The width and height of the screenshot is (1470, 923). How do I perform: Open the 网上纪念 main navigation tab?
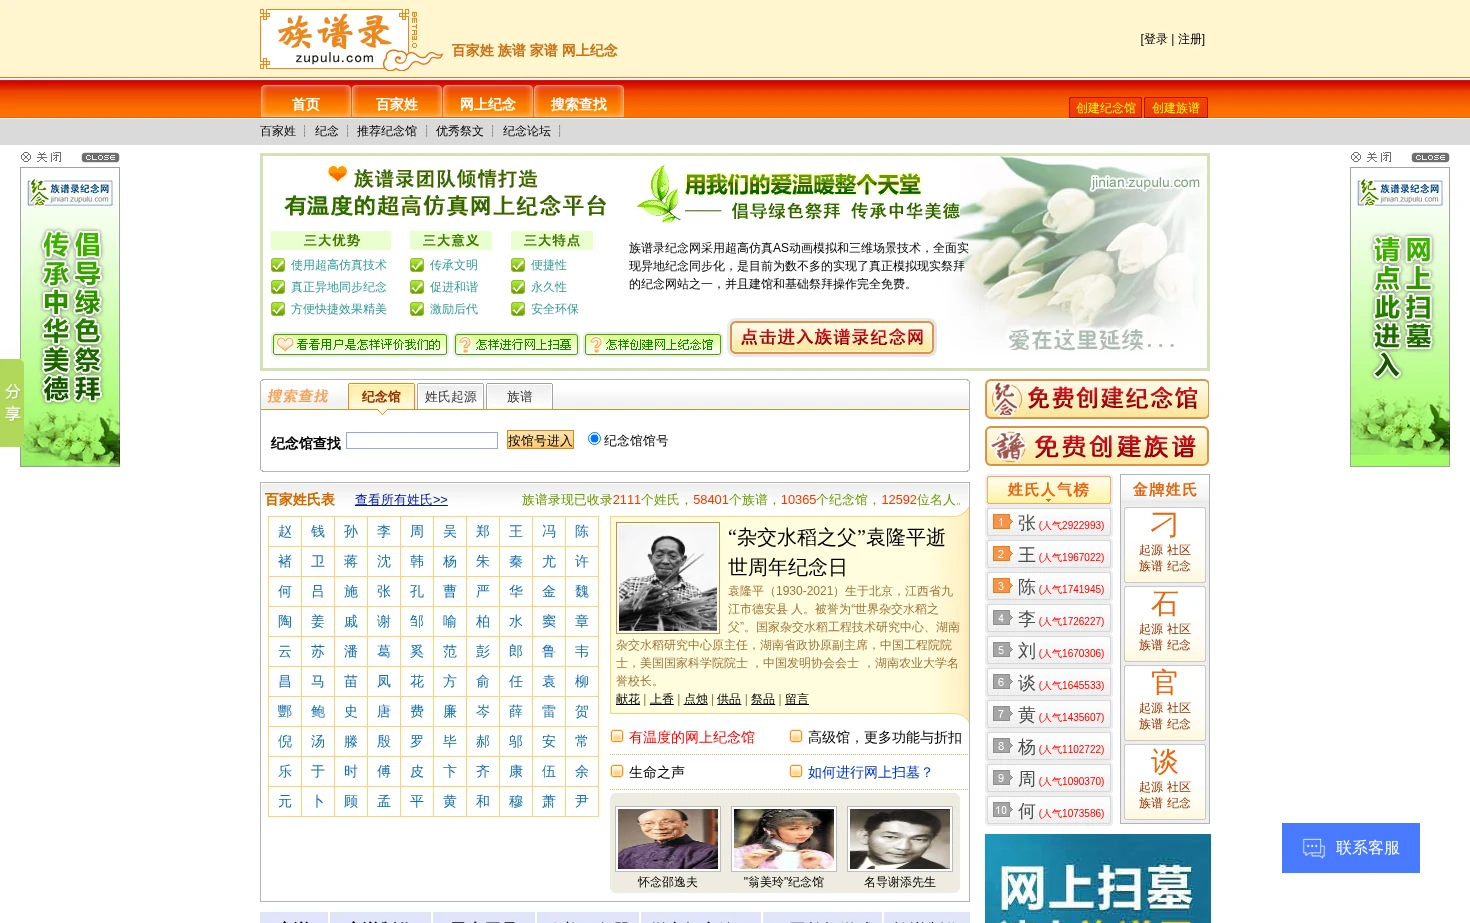tap(488, 102)
